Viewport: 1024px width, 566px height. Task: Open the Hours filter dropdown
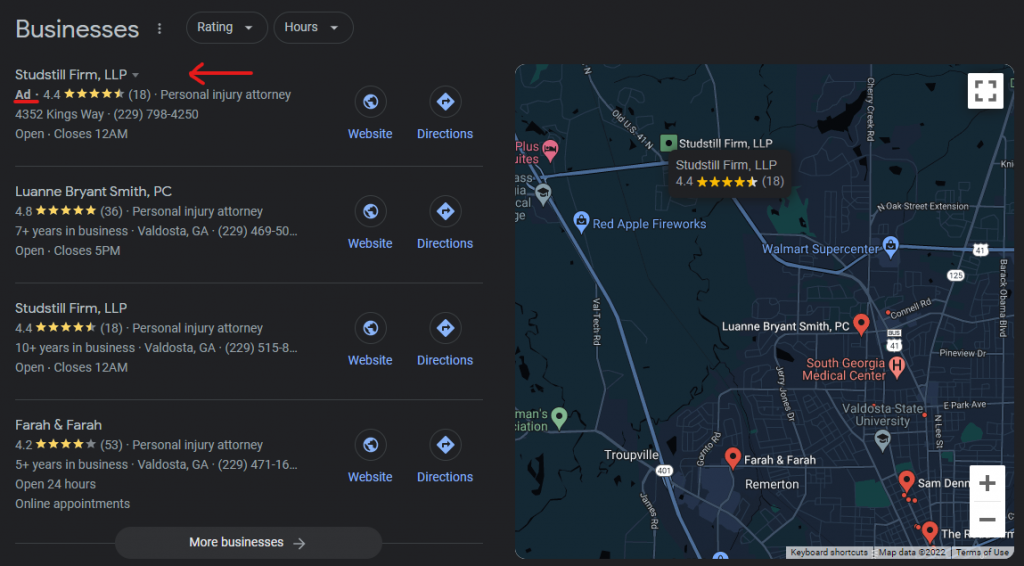click(x=313, y=27)
